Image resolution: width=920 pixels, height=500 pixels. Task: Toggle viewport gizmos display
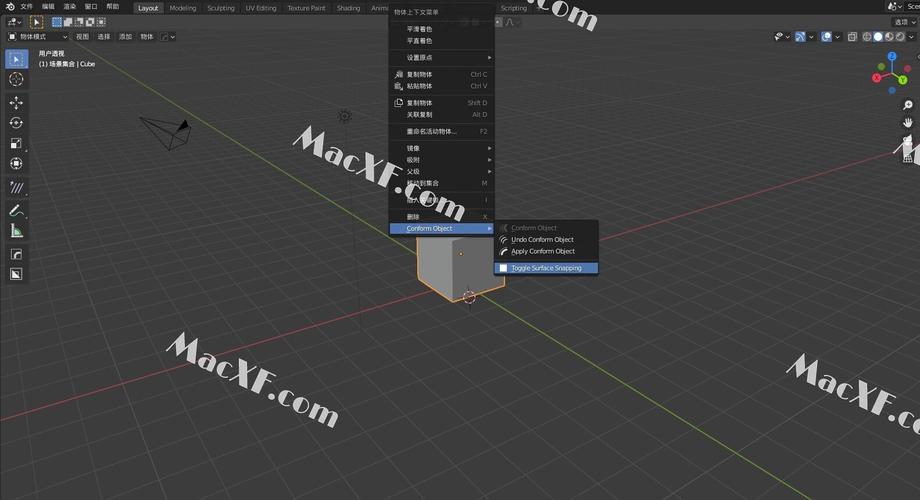click(x=800, y=36)
